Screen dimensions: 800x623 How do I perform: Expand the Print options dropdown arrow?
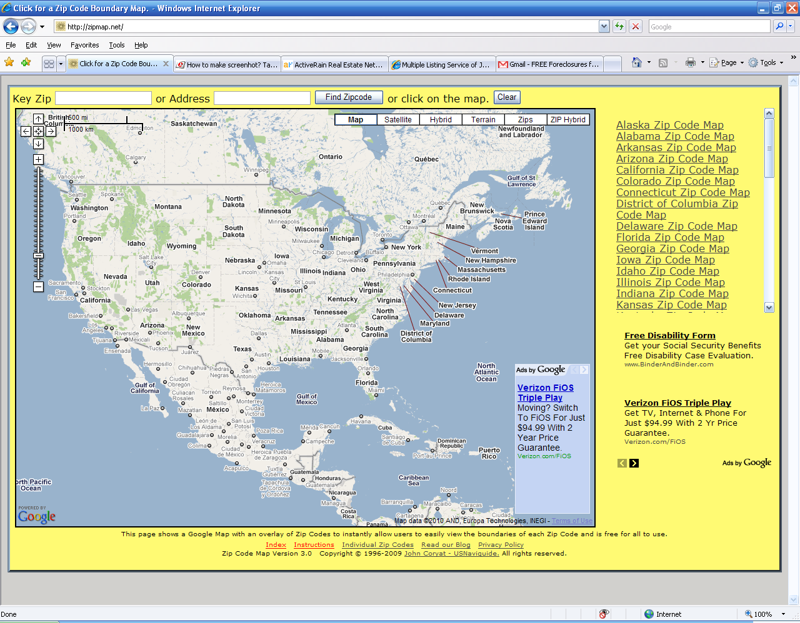(703, 62)
